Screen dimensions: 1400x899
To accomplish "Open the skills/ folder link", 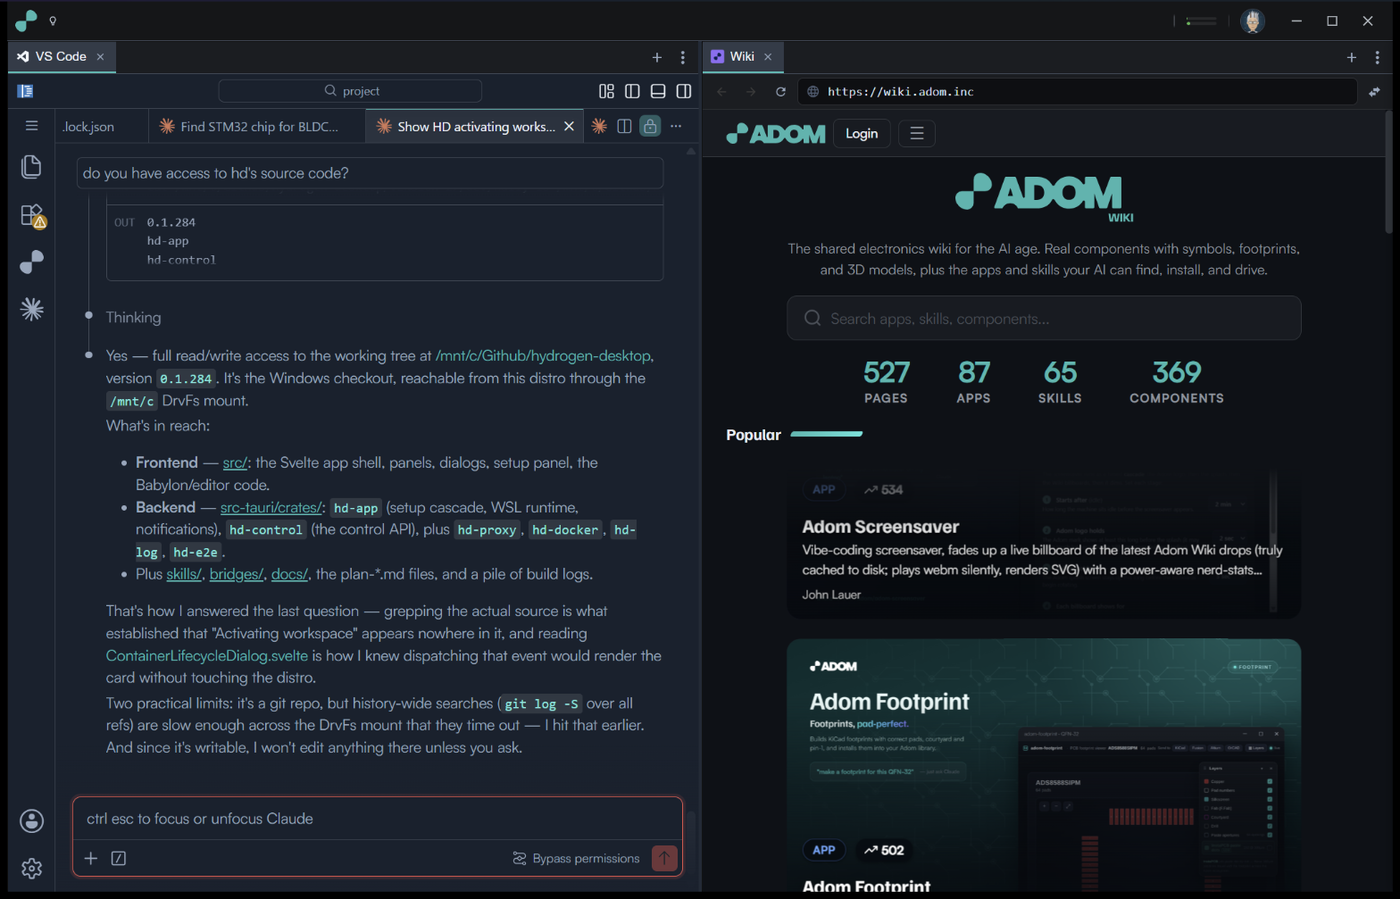I will 184,574.
